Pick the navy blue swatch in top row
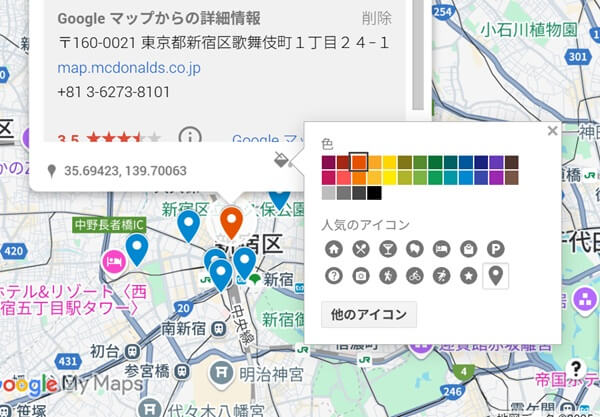Image resolution: width=600 pixels, height=417 pixels. (481, 162)
